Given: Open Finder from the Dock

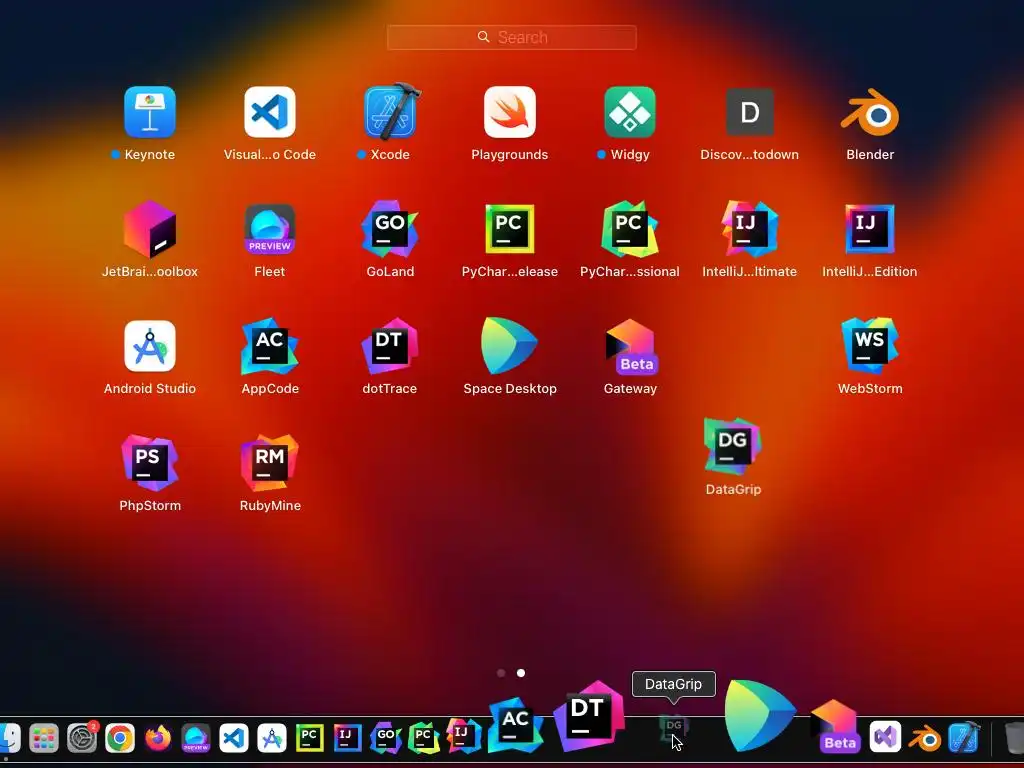Looking at the screenshot, I should (x=9, y=737).
